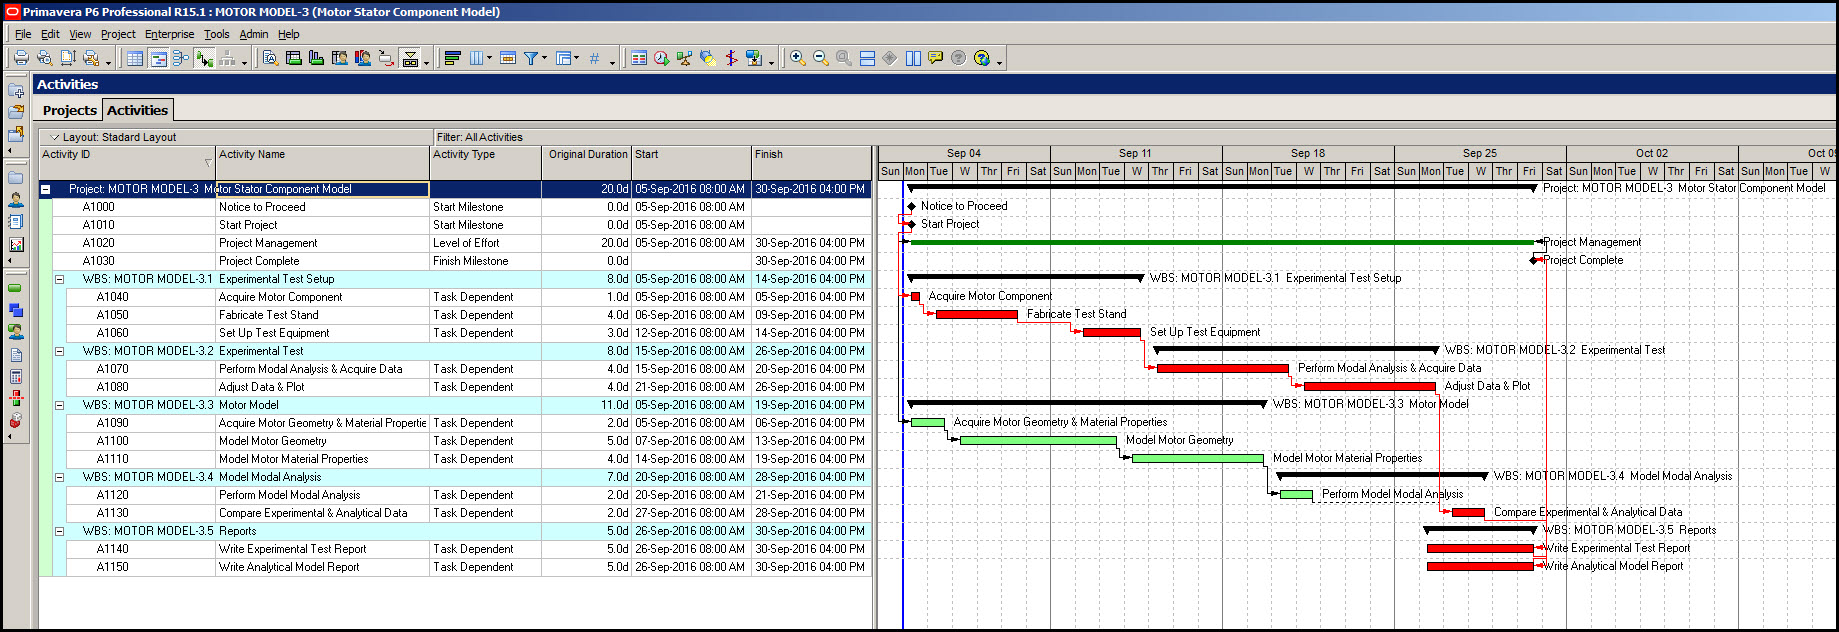Click Fabricate Test Stand red Gantt bar

[x=976, y=315]
